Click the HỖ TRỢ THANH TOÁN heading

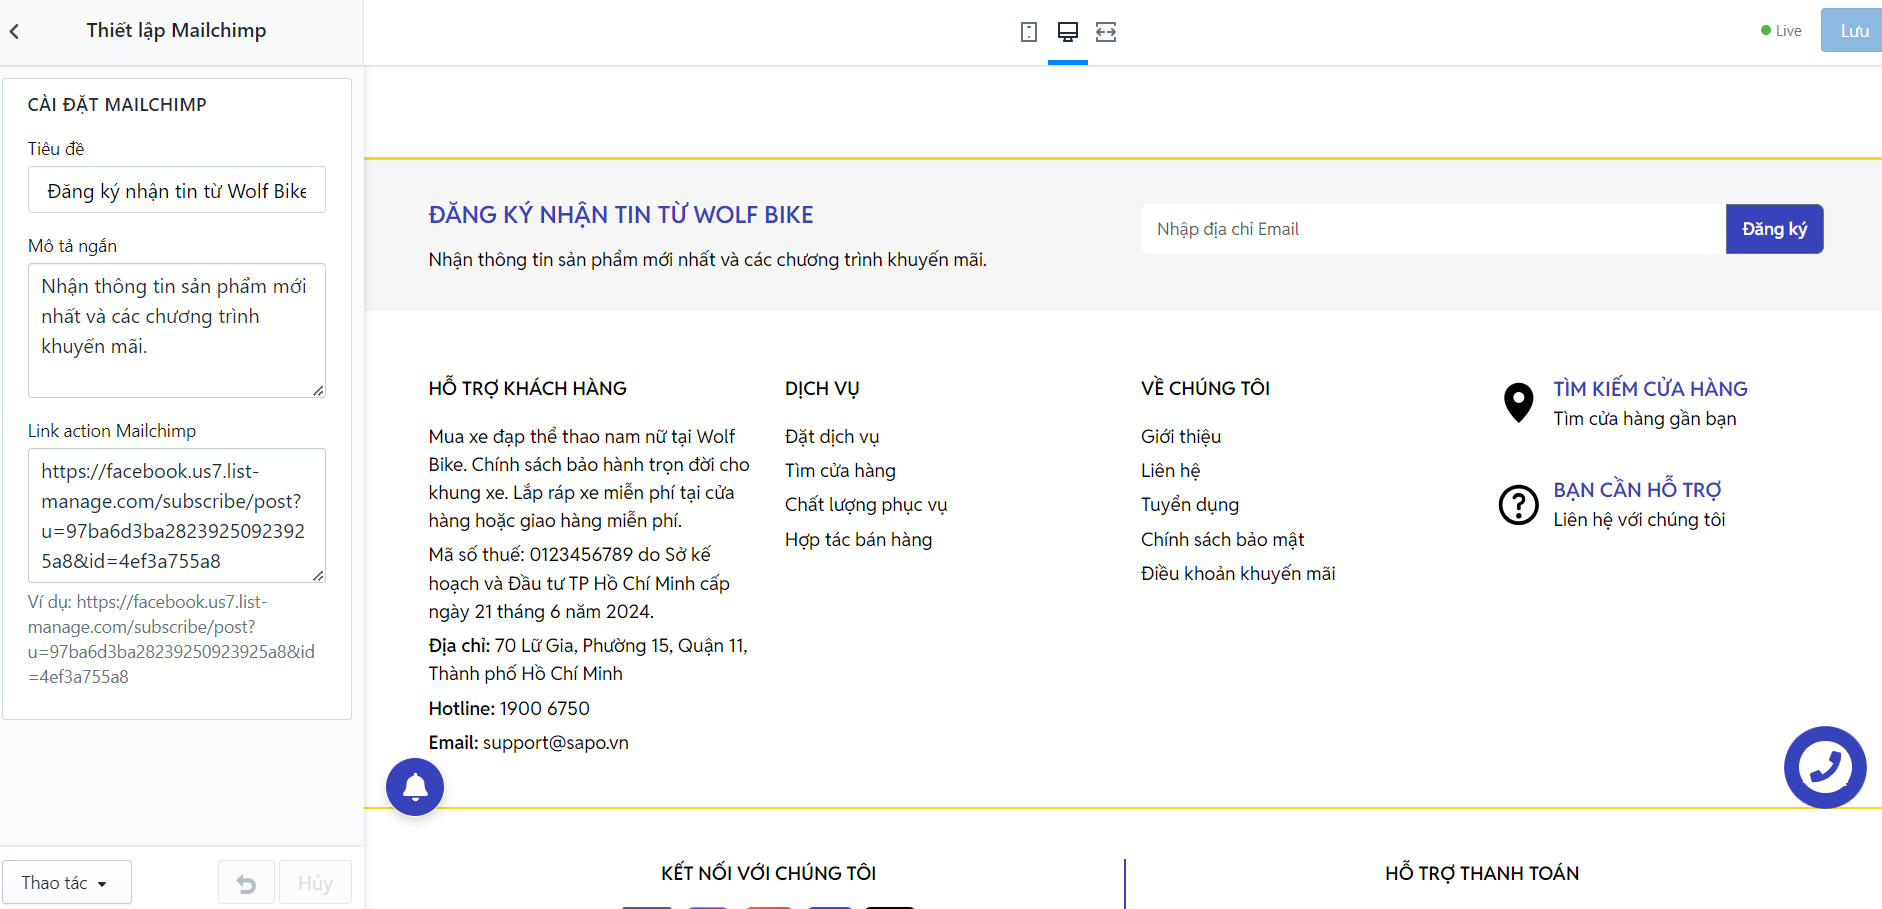pos(1482,873)
